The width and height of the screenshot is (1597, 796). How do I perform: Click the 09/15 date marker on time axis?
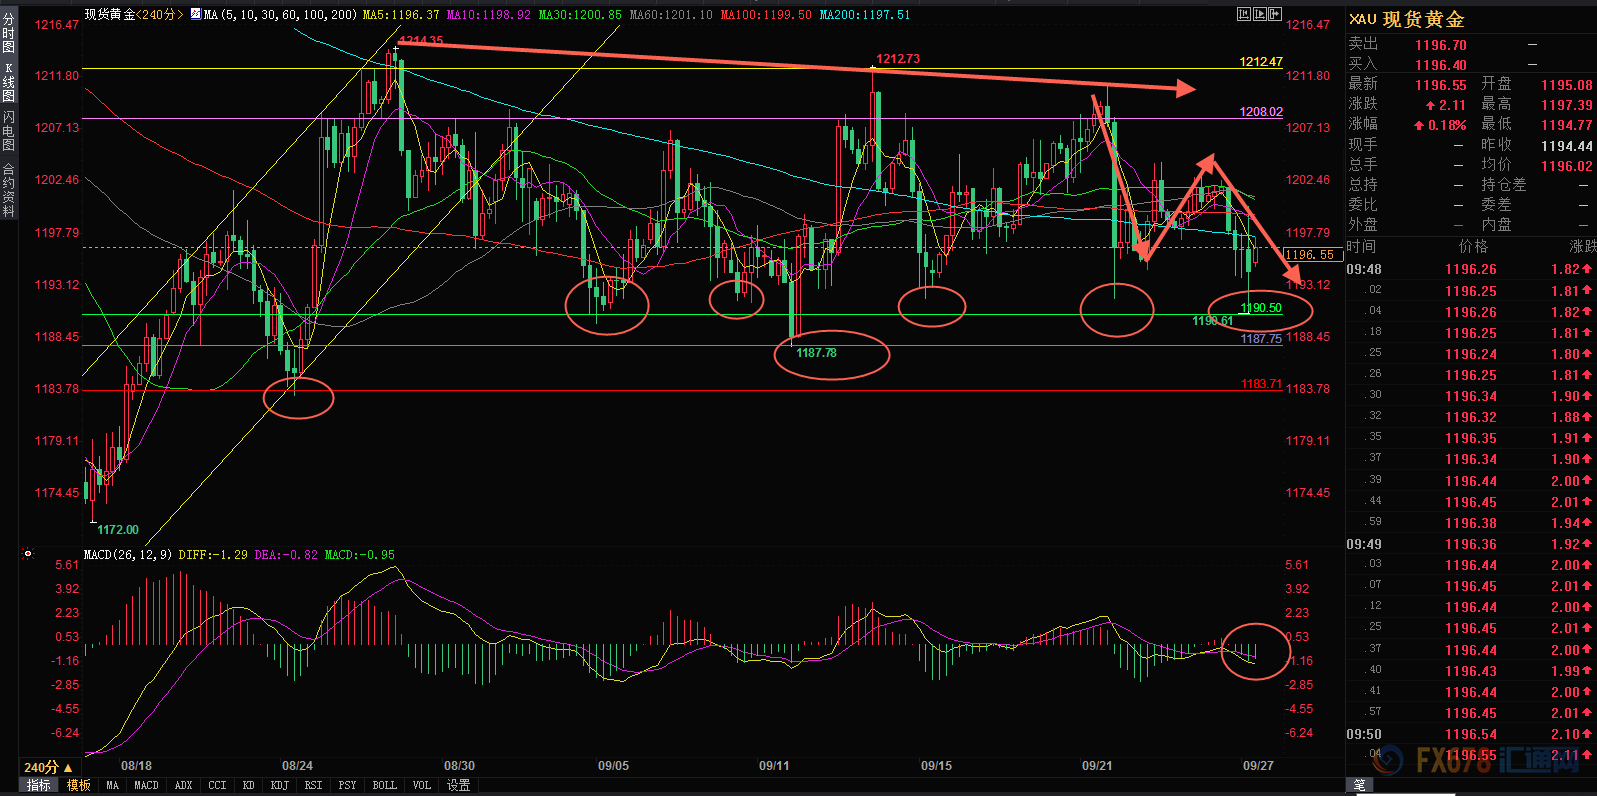(936, 766)
